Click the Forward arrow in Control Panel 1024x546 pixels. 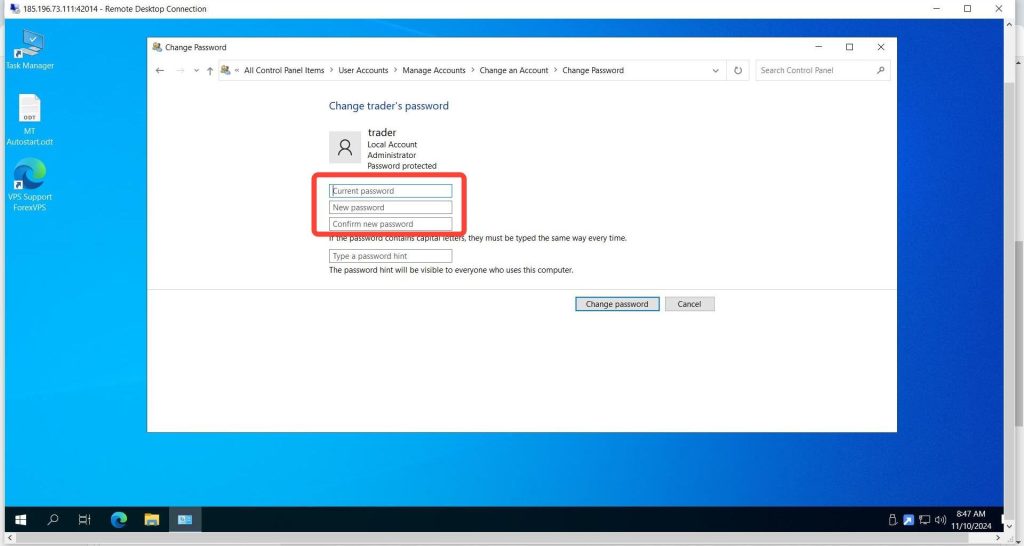(x=180, y=71)
